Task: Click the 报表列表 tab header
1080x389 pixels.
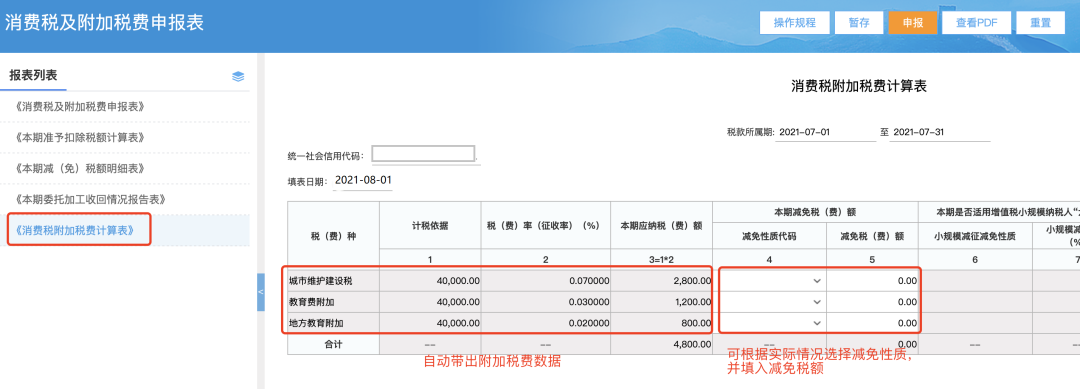Action: pos(33,76)
